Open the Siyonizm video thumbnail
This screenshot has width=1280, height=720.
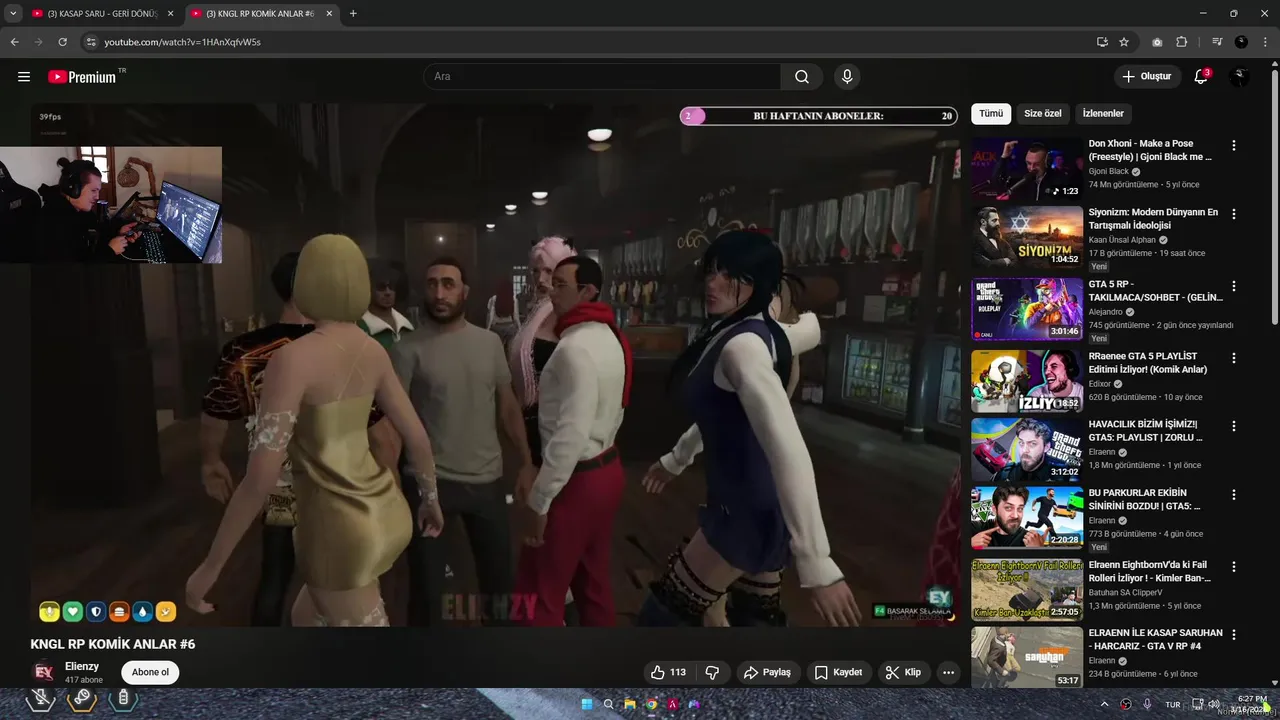[1027, 238]
